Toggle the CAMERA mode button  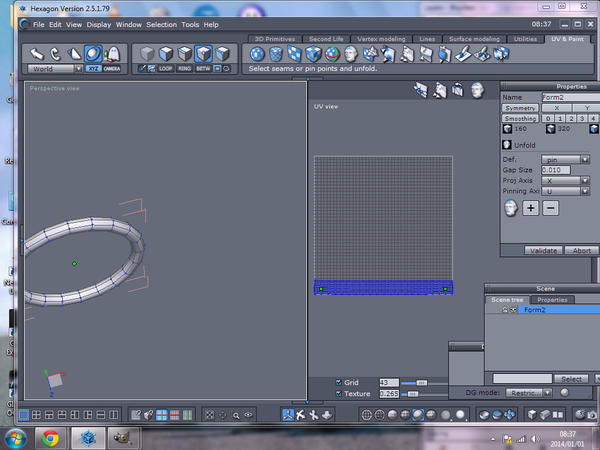[x=112, y=69]
